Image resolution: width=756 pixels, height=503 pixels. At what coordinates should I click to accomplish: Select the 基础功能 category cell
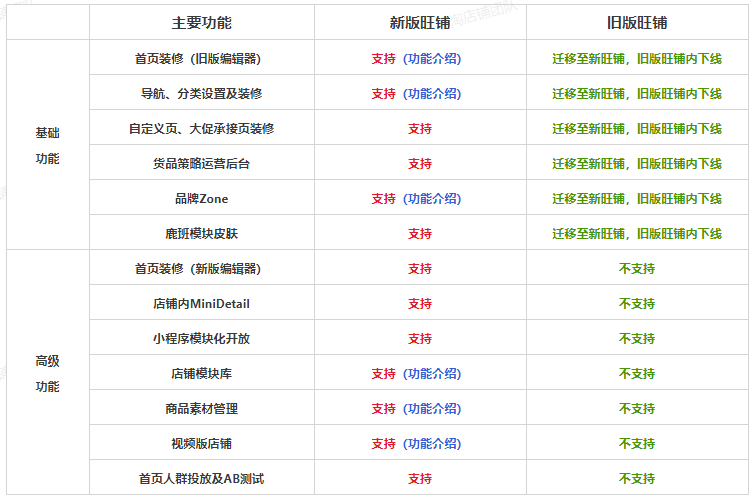point(48,145)
